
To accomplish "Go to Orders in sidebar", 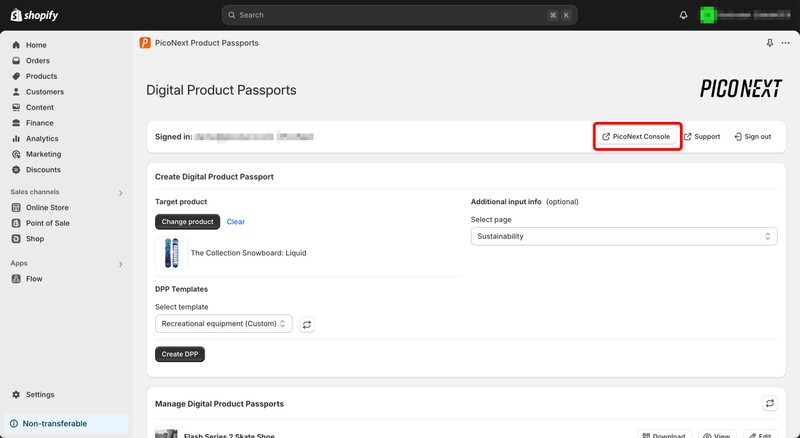I will 37,61.
